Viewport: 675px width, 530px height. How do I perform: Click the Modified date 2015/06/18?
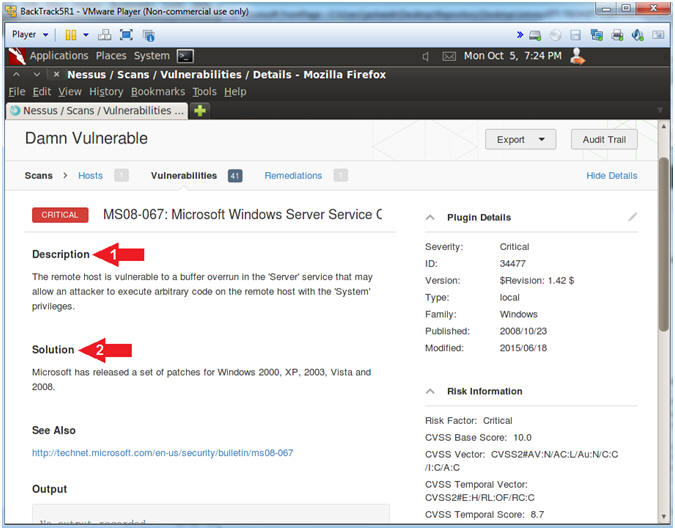(523, 348)
